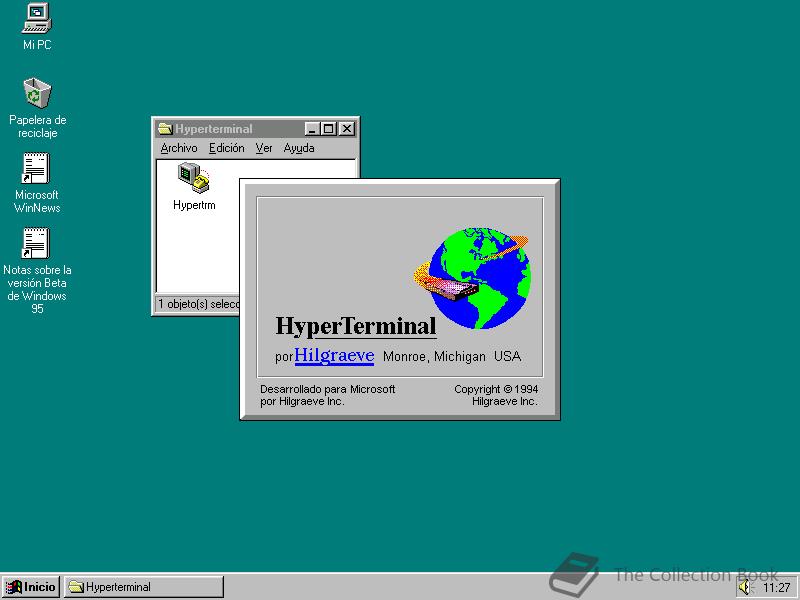Click the folder icon in Hyperterminal title bar

165,129
